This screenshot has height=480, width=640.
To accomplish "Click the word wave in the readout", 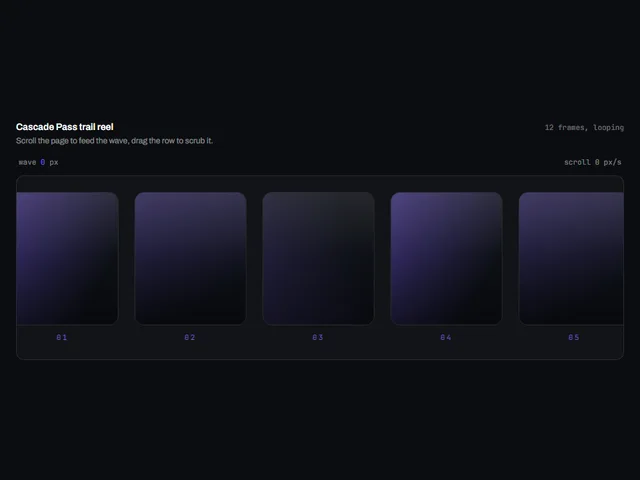I will [x=27, y=162].
